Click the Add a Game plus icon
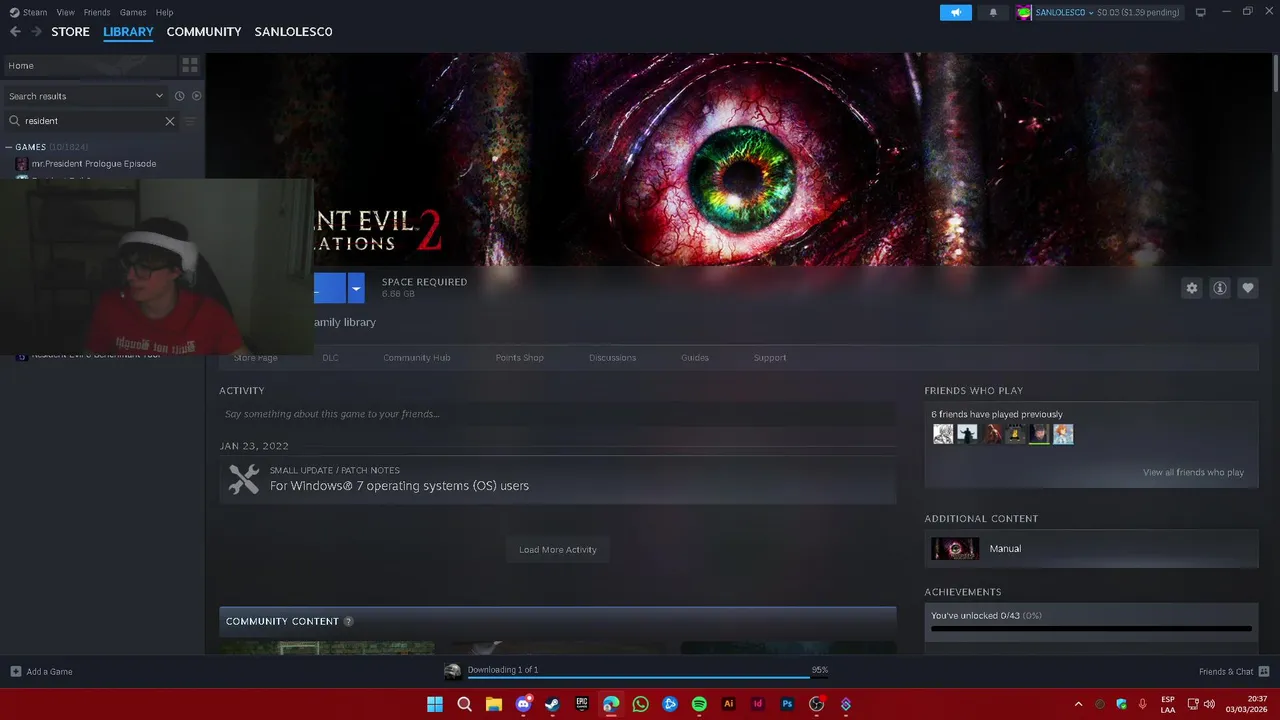Screen dimensions: 1280x720 tap(15, 672)
